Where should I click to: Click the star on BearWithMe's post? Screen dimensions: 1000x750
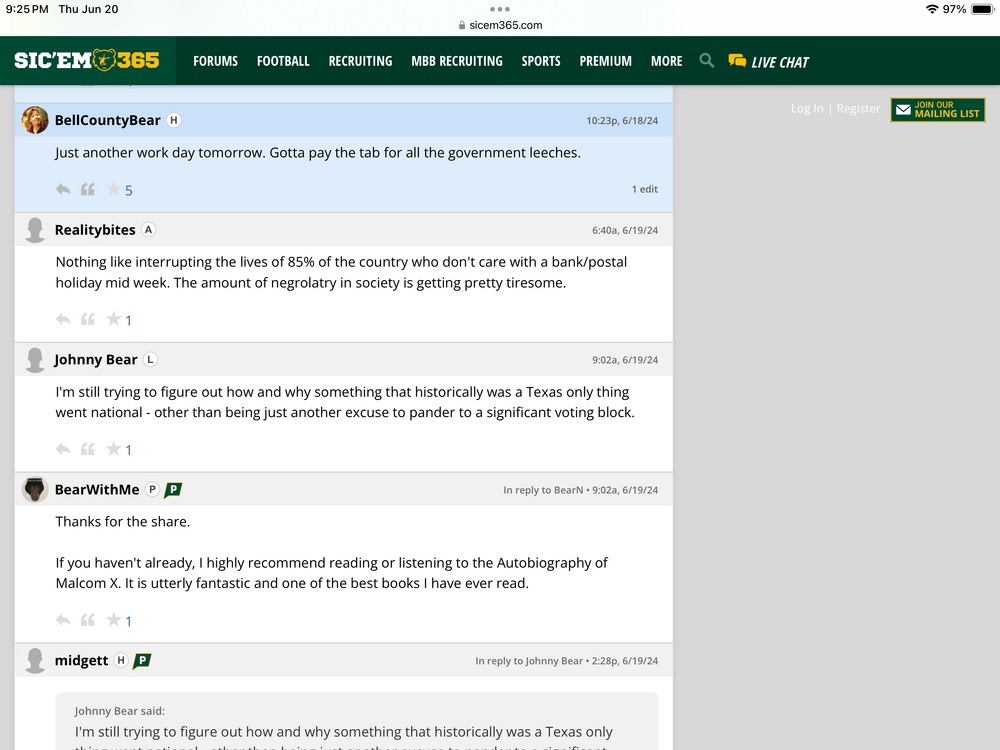pos(113,620)
